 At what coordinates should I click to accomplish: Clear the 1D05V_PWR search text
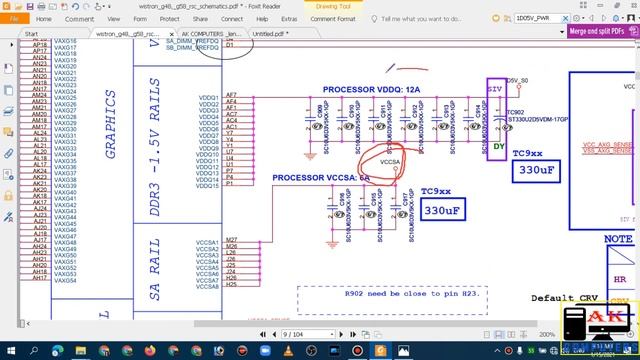[x=565, y=18]
